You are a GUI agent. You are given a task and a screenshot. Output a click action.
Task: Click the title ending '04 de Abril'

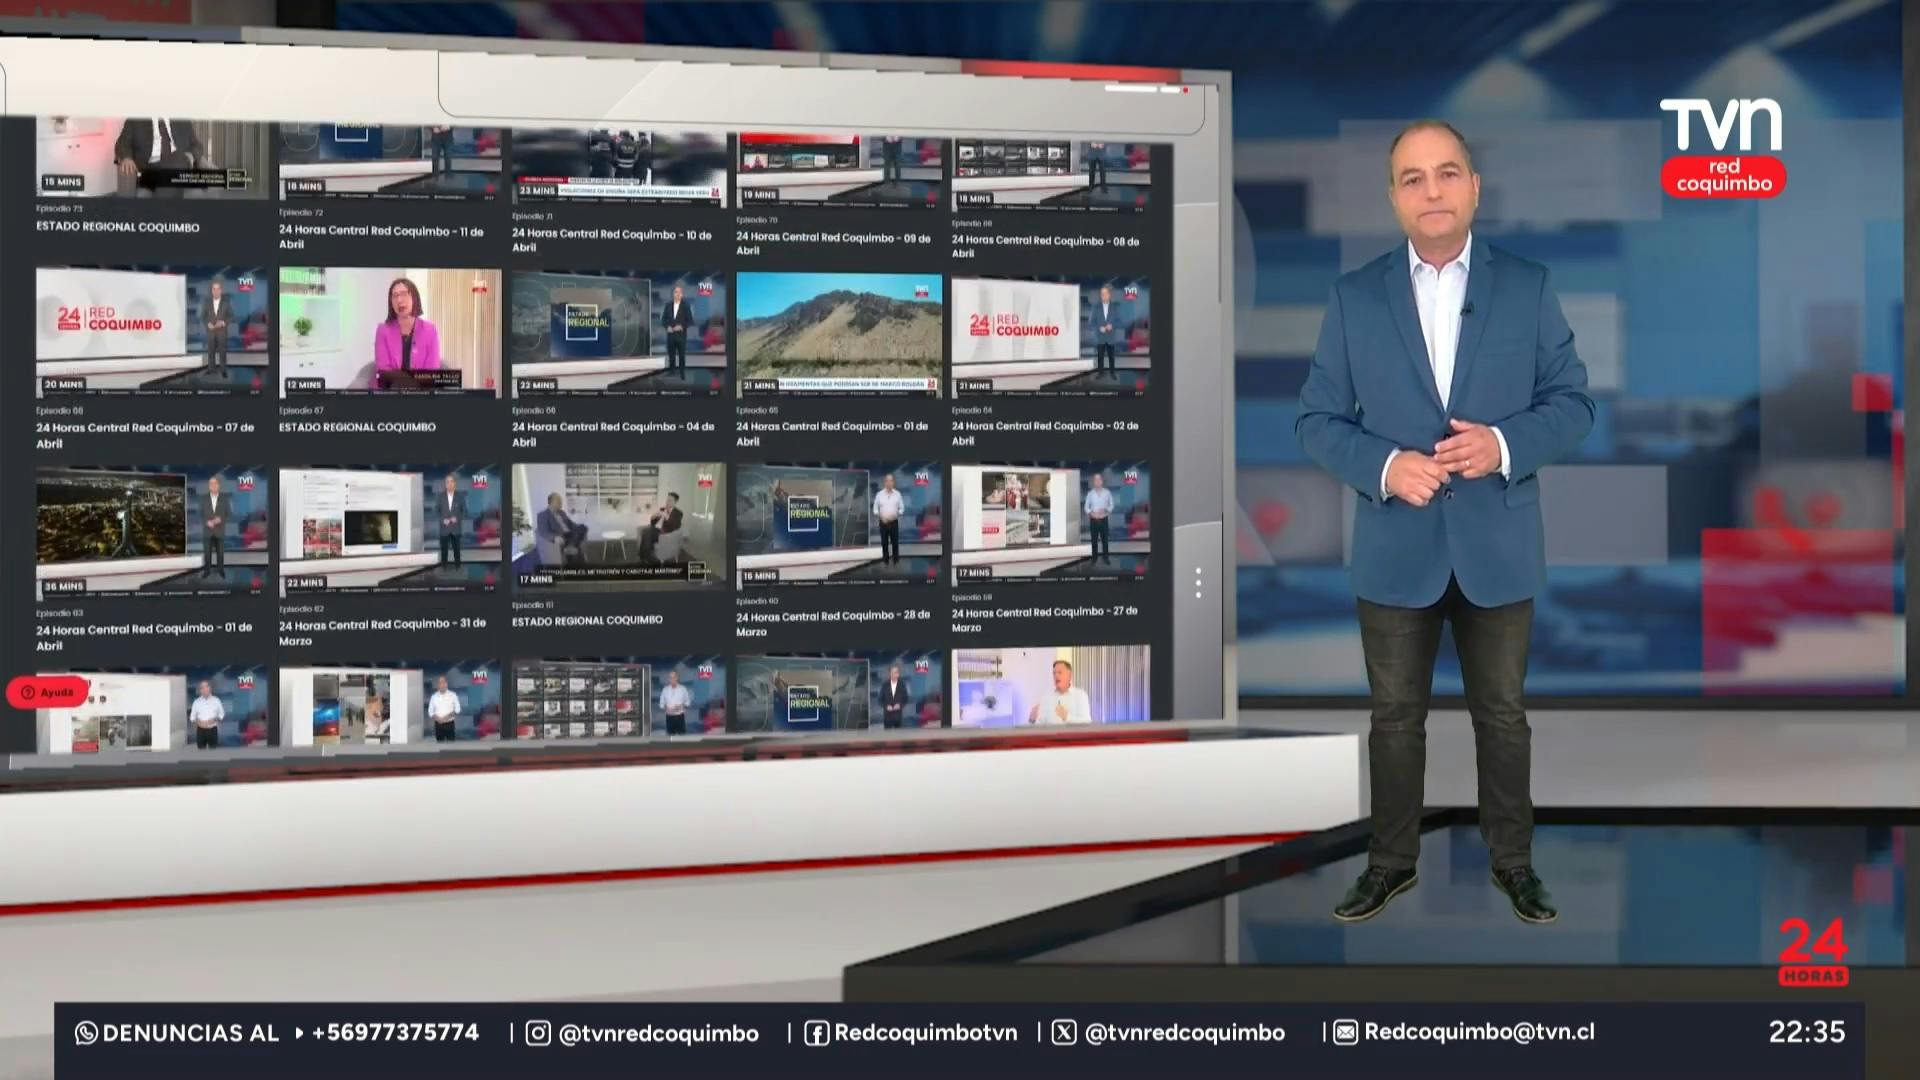click(x=613, y=434)
